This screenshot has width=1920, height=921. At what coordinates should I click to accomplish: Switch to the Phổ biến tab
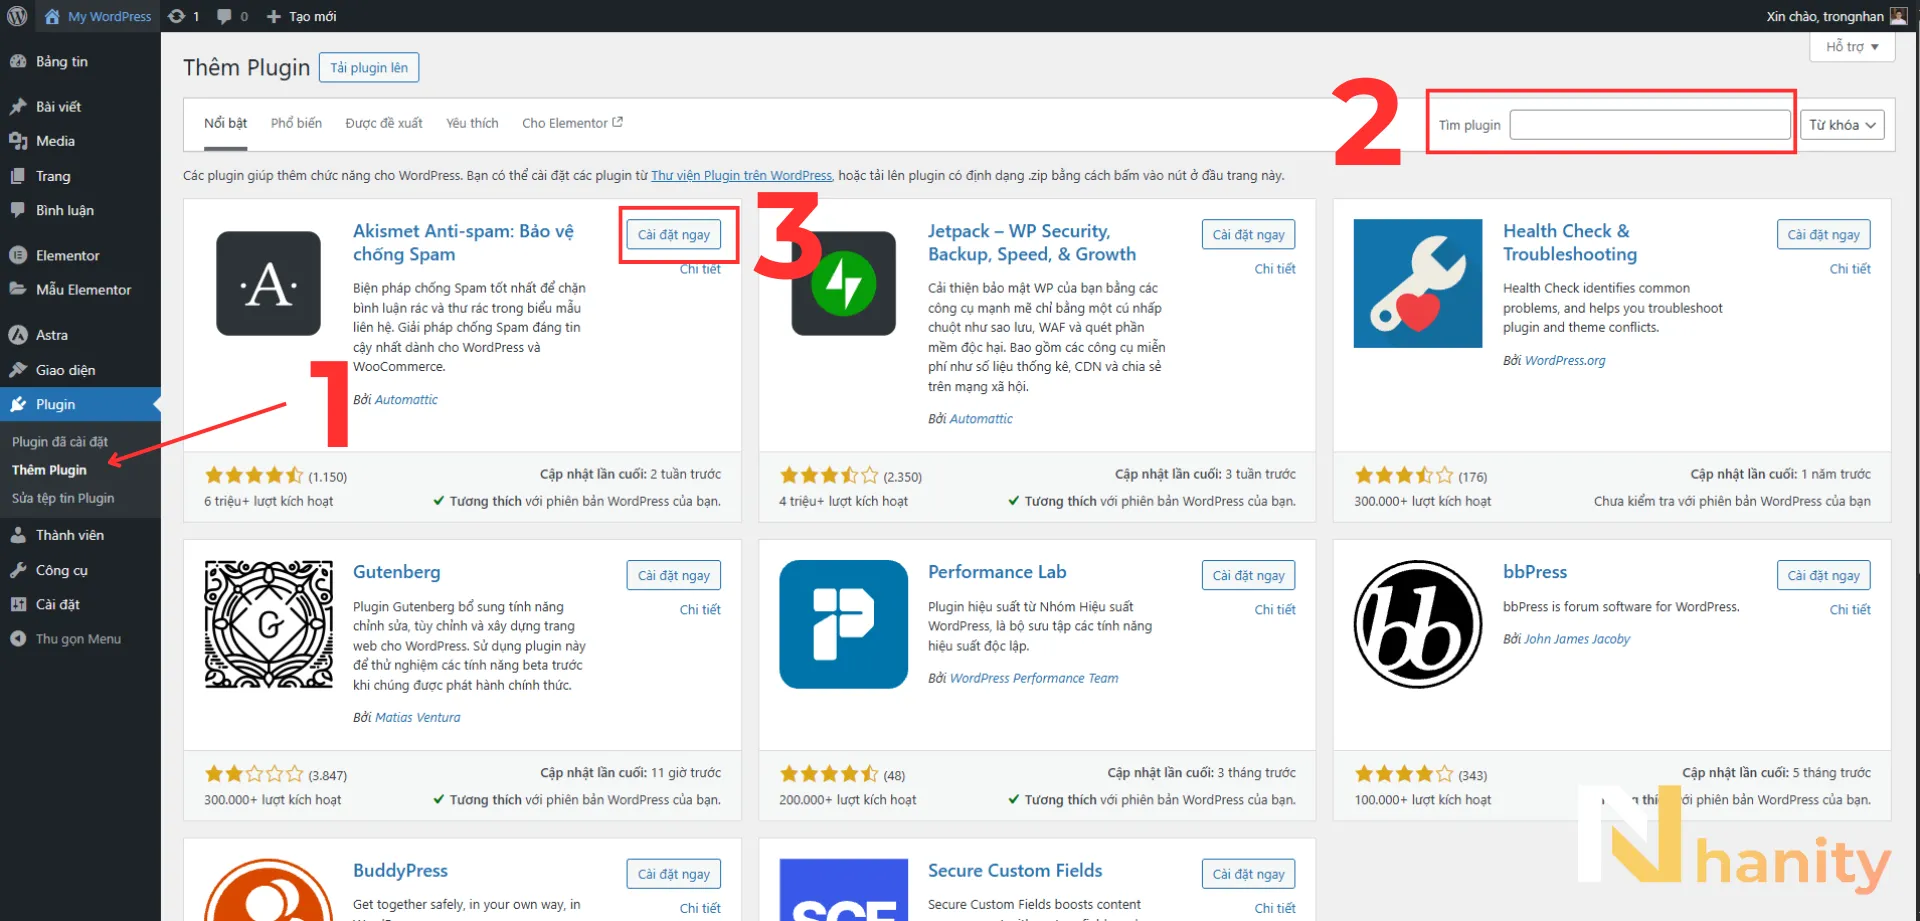[x=296, y=123]
